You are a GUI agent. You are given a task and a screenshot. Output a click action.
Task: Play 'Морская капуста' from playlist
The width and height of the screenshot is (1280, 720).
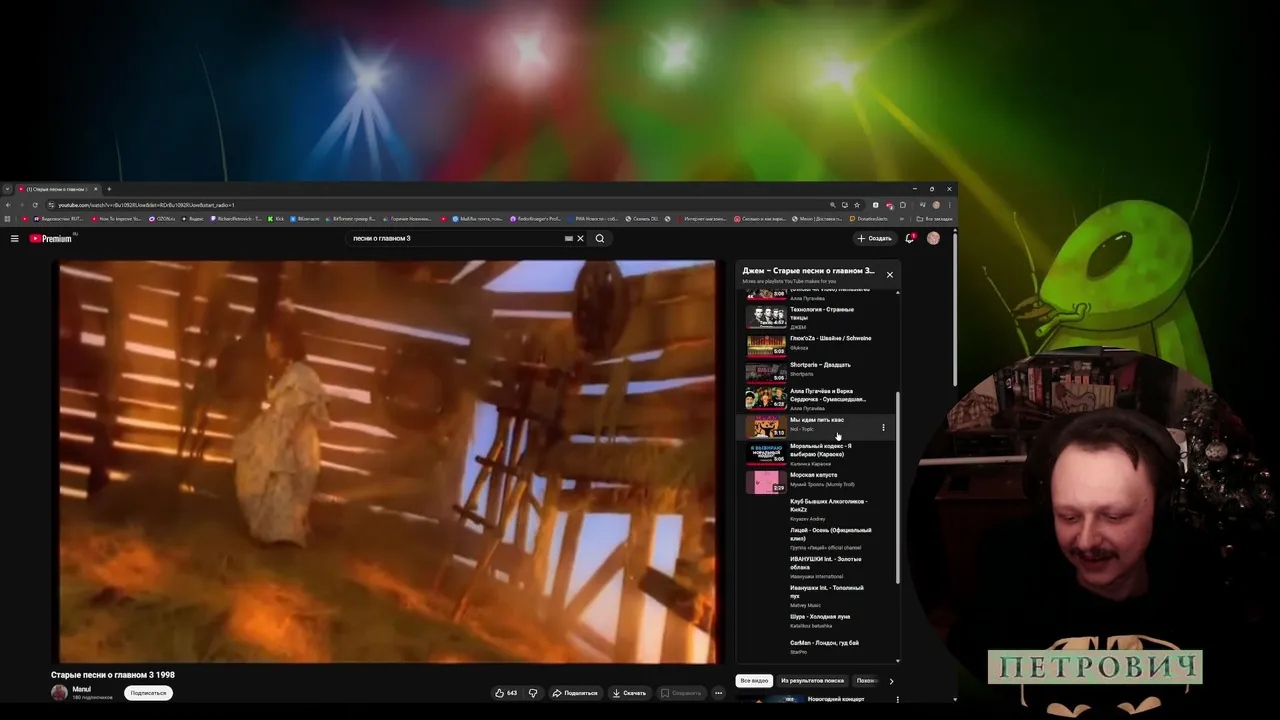point(820,481)
